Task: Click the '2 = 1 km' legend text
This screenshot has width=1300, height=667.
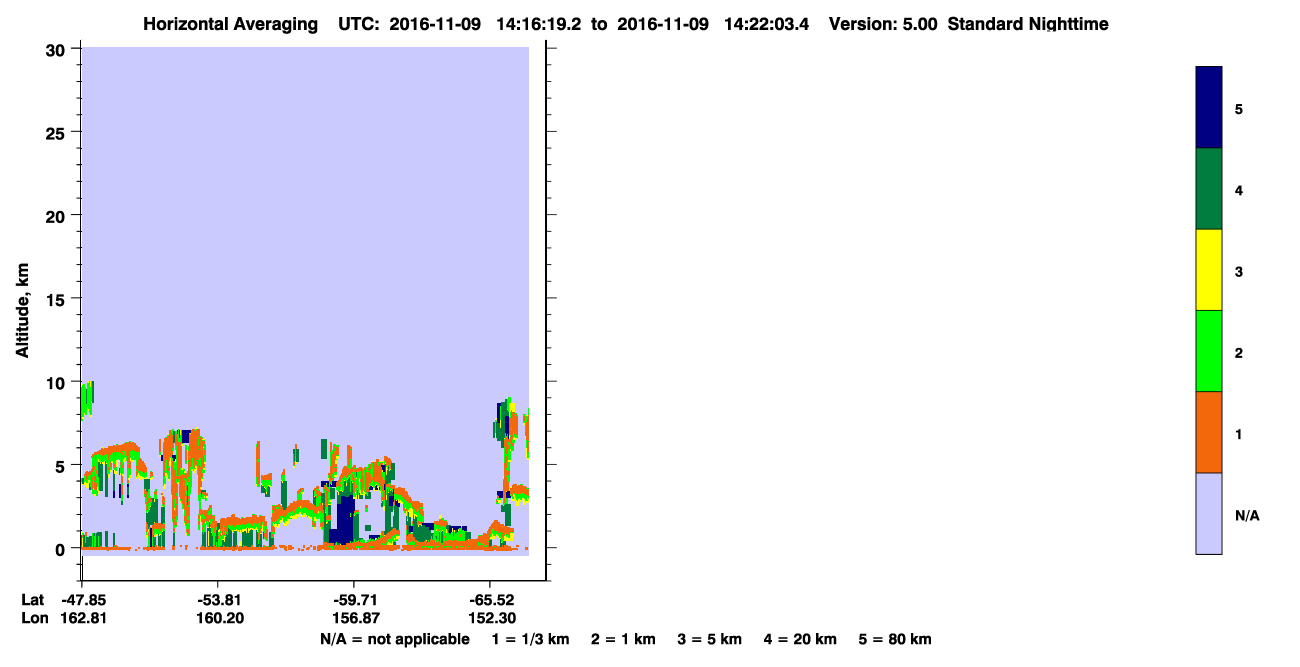Action: 624,639
